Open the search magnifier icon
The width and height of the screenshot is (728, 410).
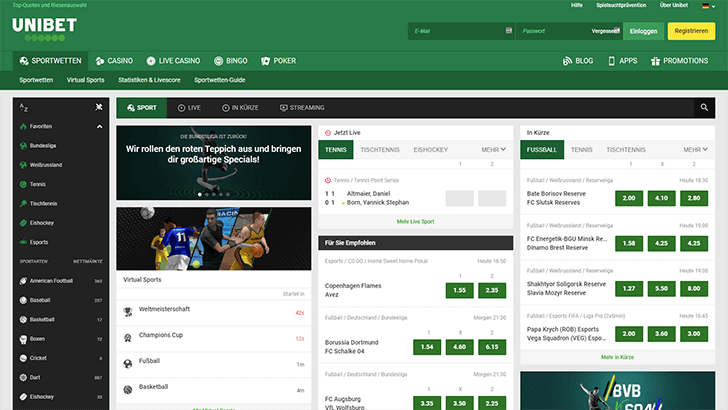tap(704, 108)
